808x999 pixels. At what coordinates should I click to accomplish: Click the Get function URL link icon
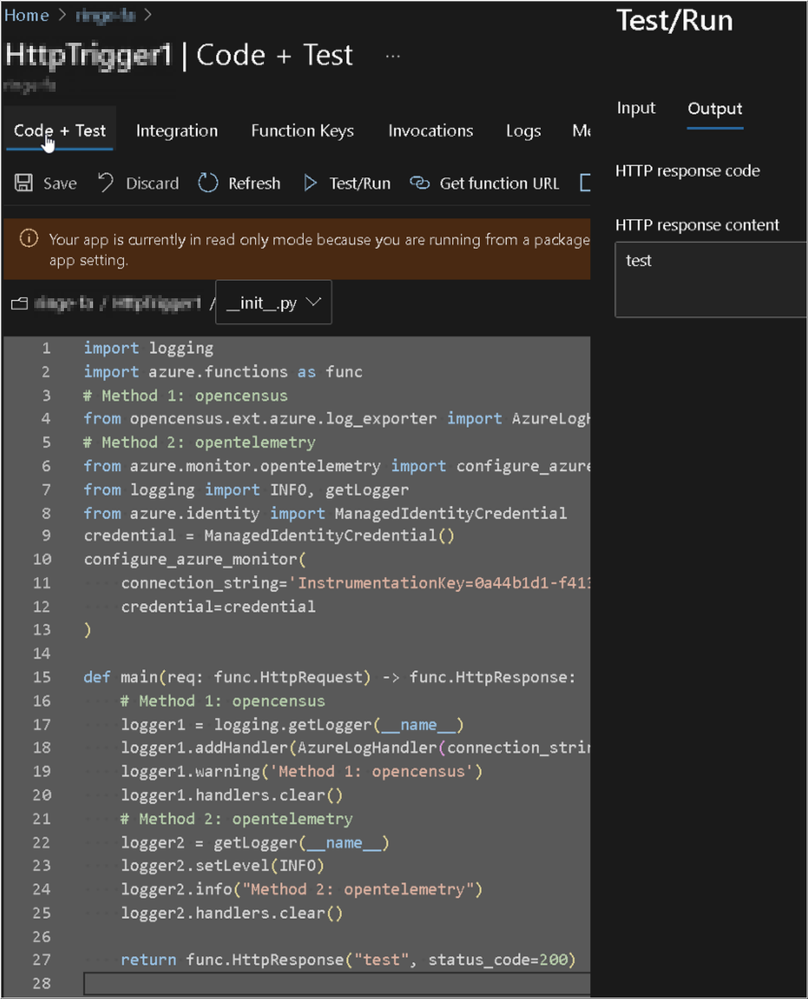pos(420,183)
